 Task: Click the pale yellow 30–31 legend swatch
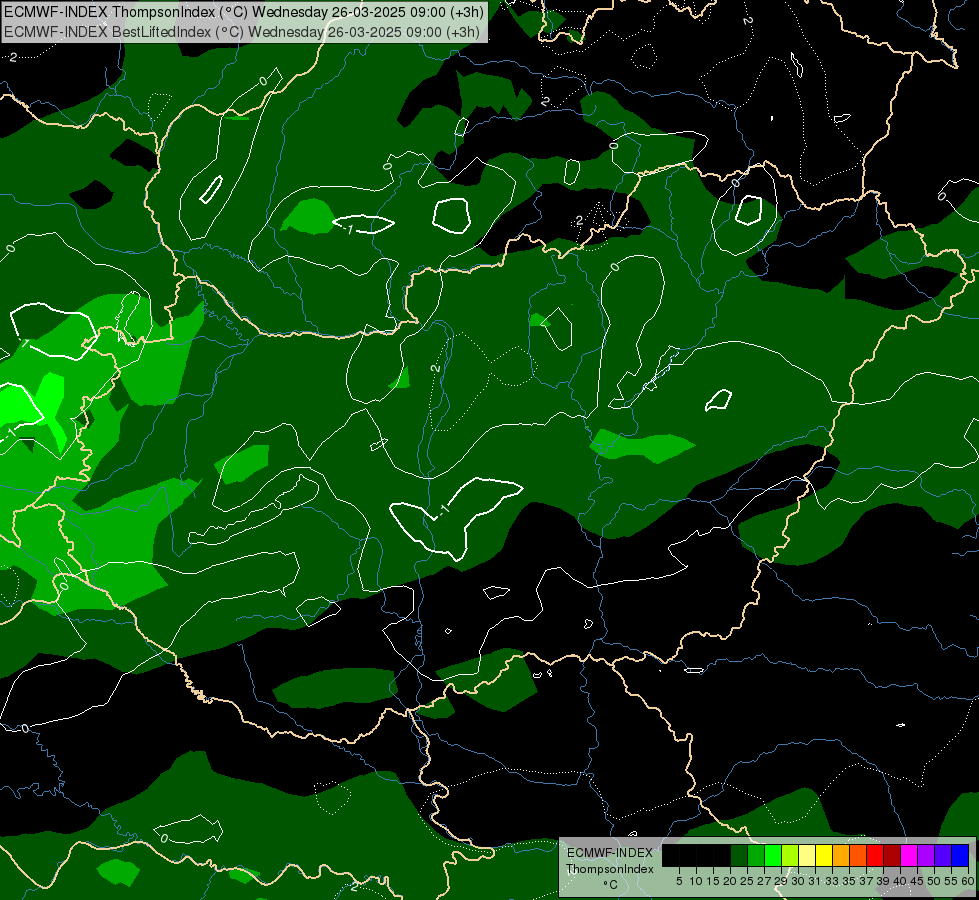(807, 855)
